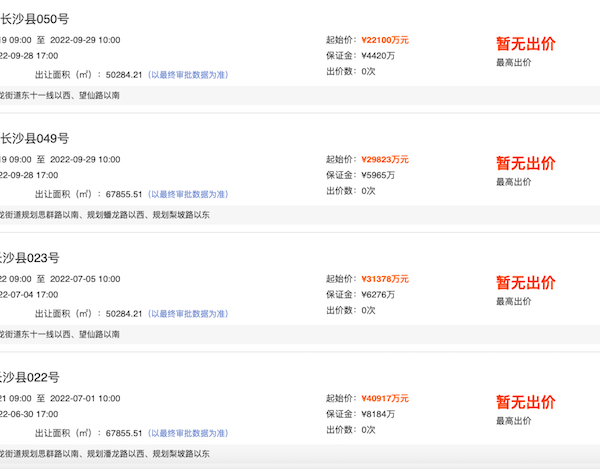The image size is (600, 469).
Task: Click location text 东十一线以西 in 050号
Action: tap(46, 95)
